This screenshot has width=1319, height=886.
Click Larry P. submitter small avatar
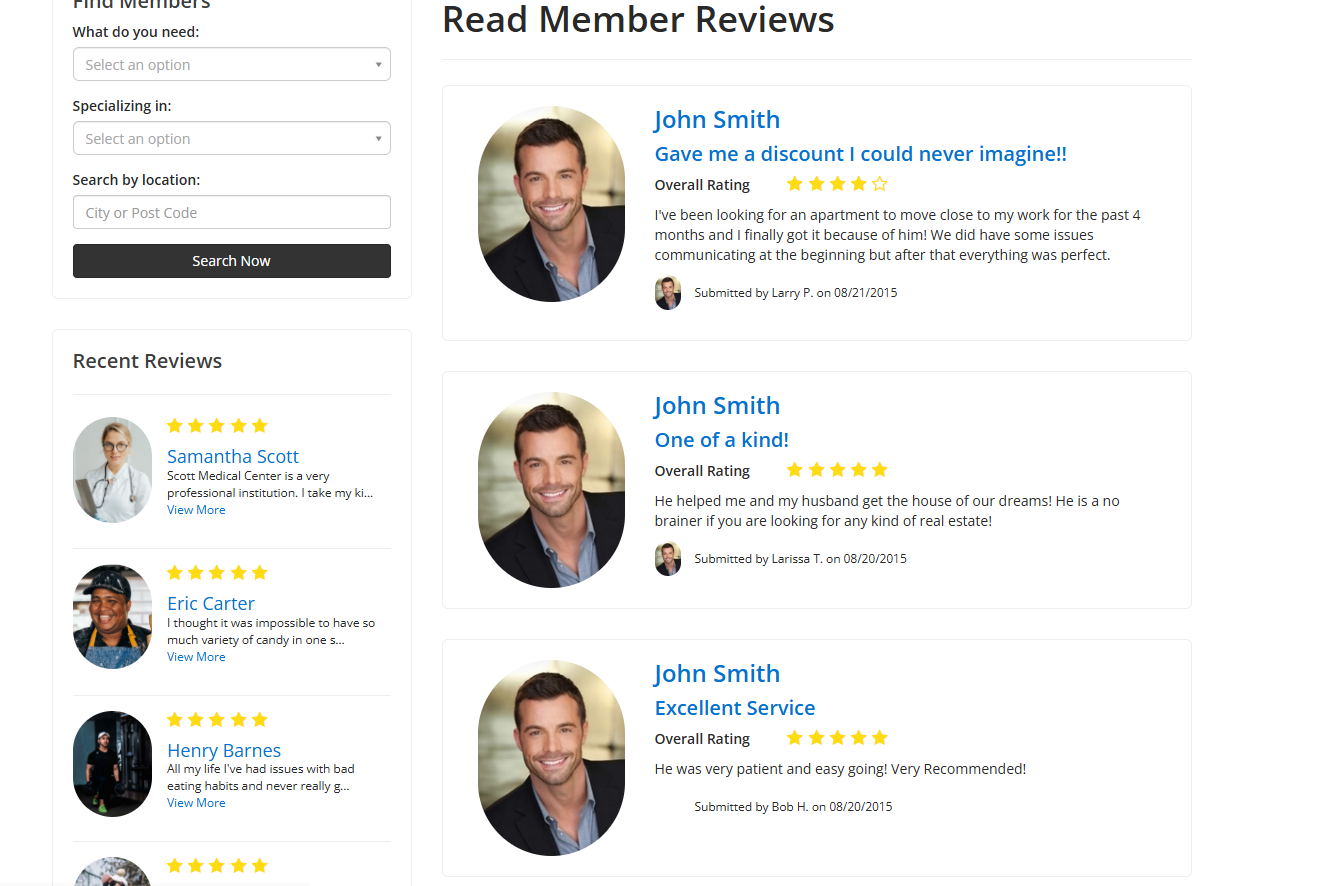pos(668,293)
